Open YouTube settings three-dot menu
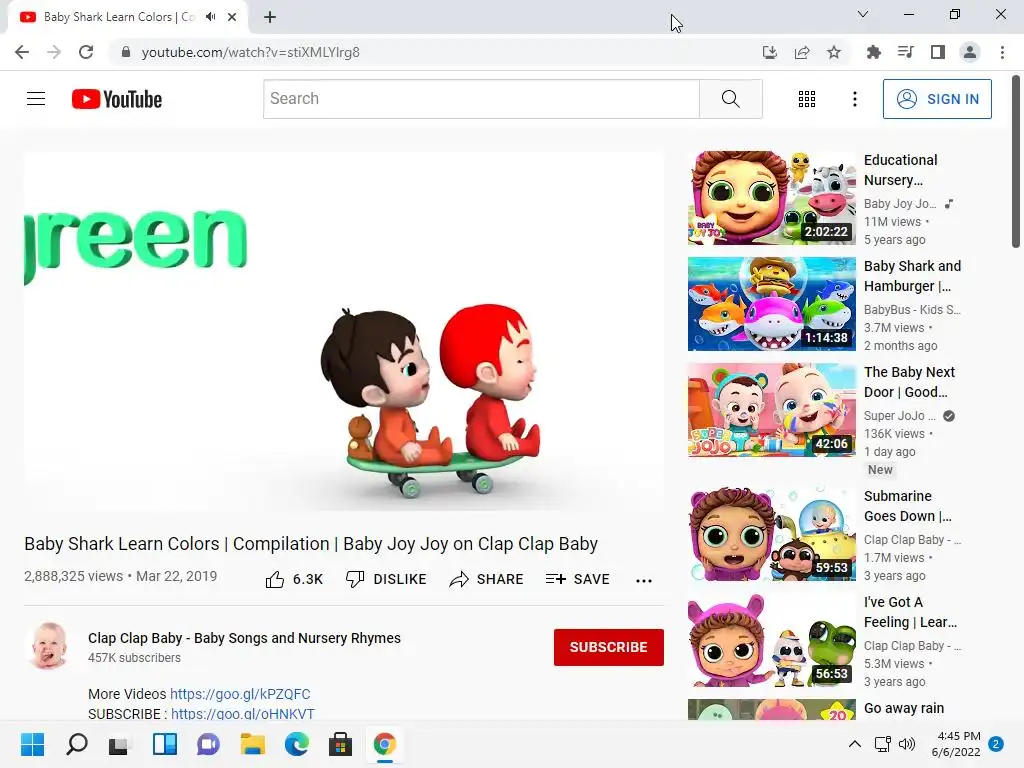 [x=854, y=99]
